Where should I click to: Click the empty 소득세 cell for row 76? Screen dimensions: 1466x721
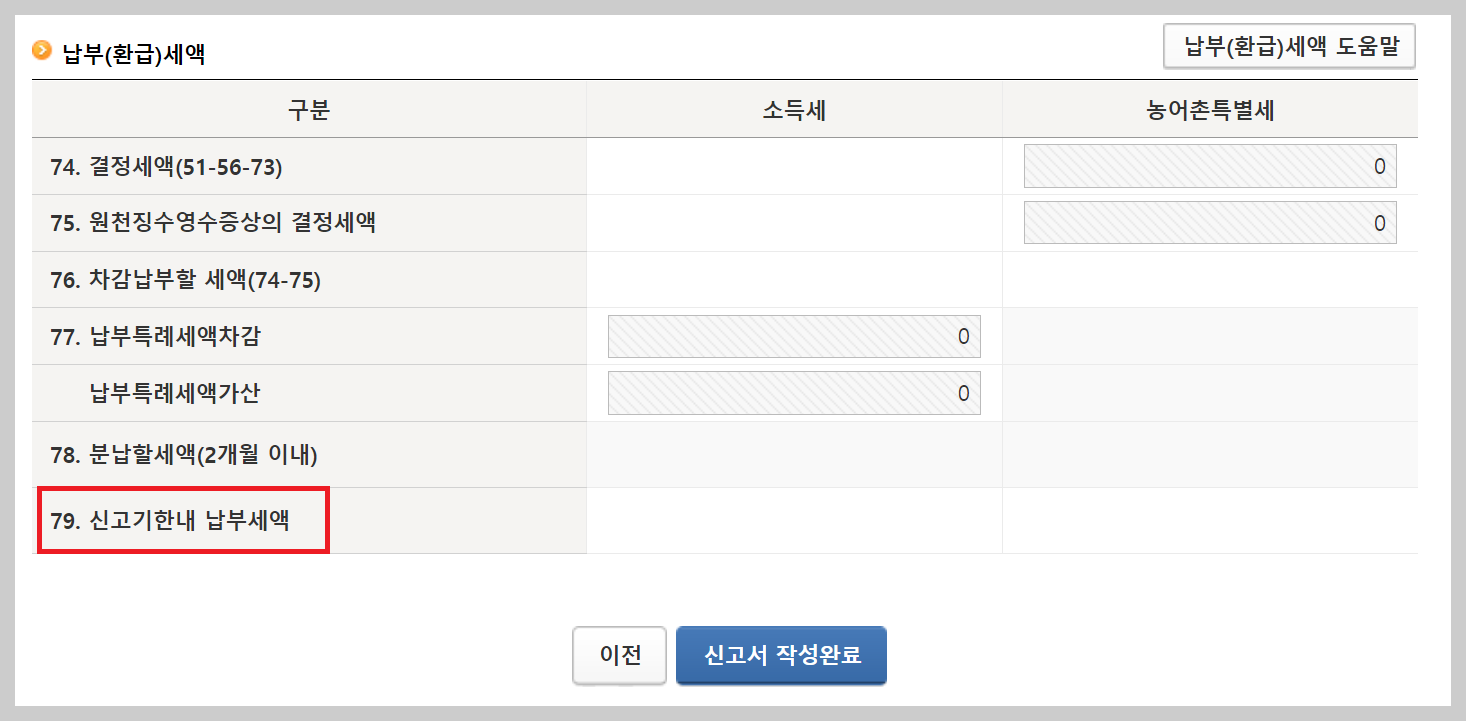point(794,279)
